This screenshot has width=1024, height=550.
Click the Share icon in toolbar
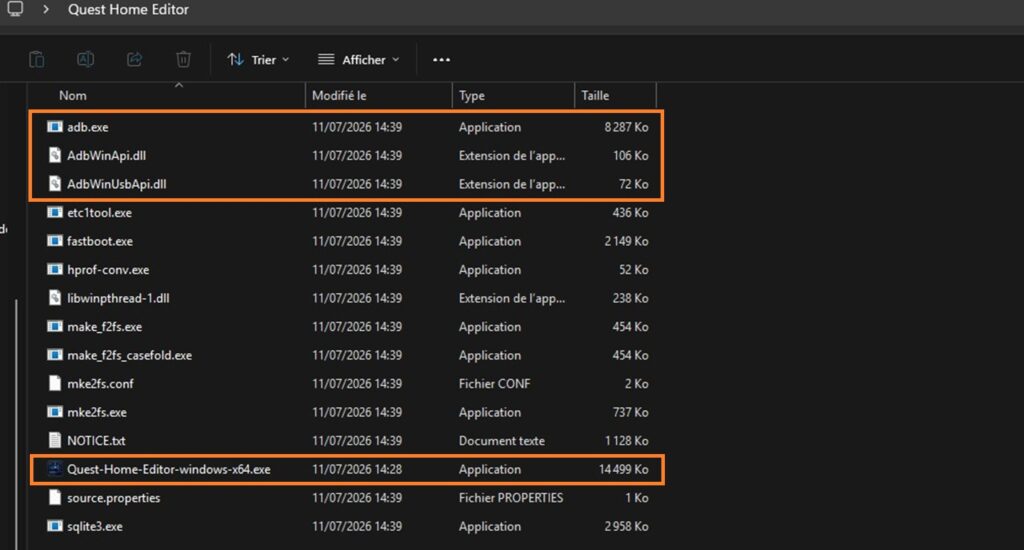[135, 59]
